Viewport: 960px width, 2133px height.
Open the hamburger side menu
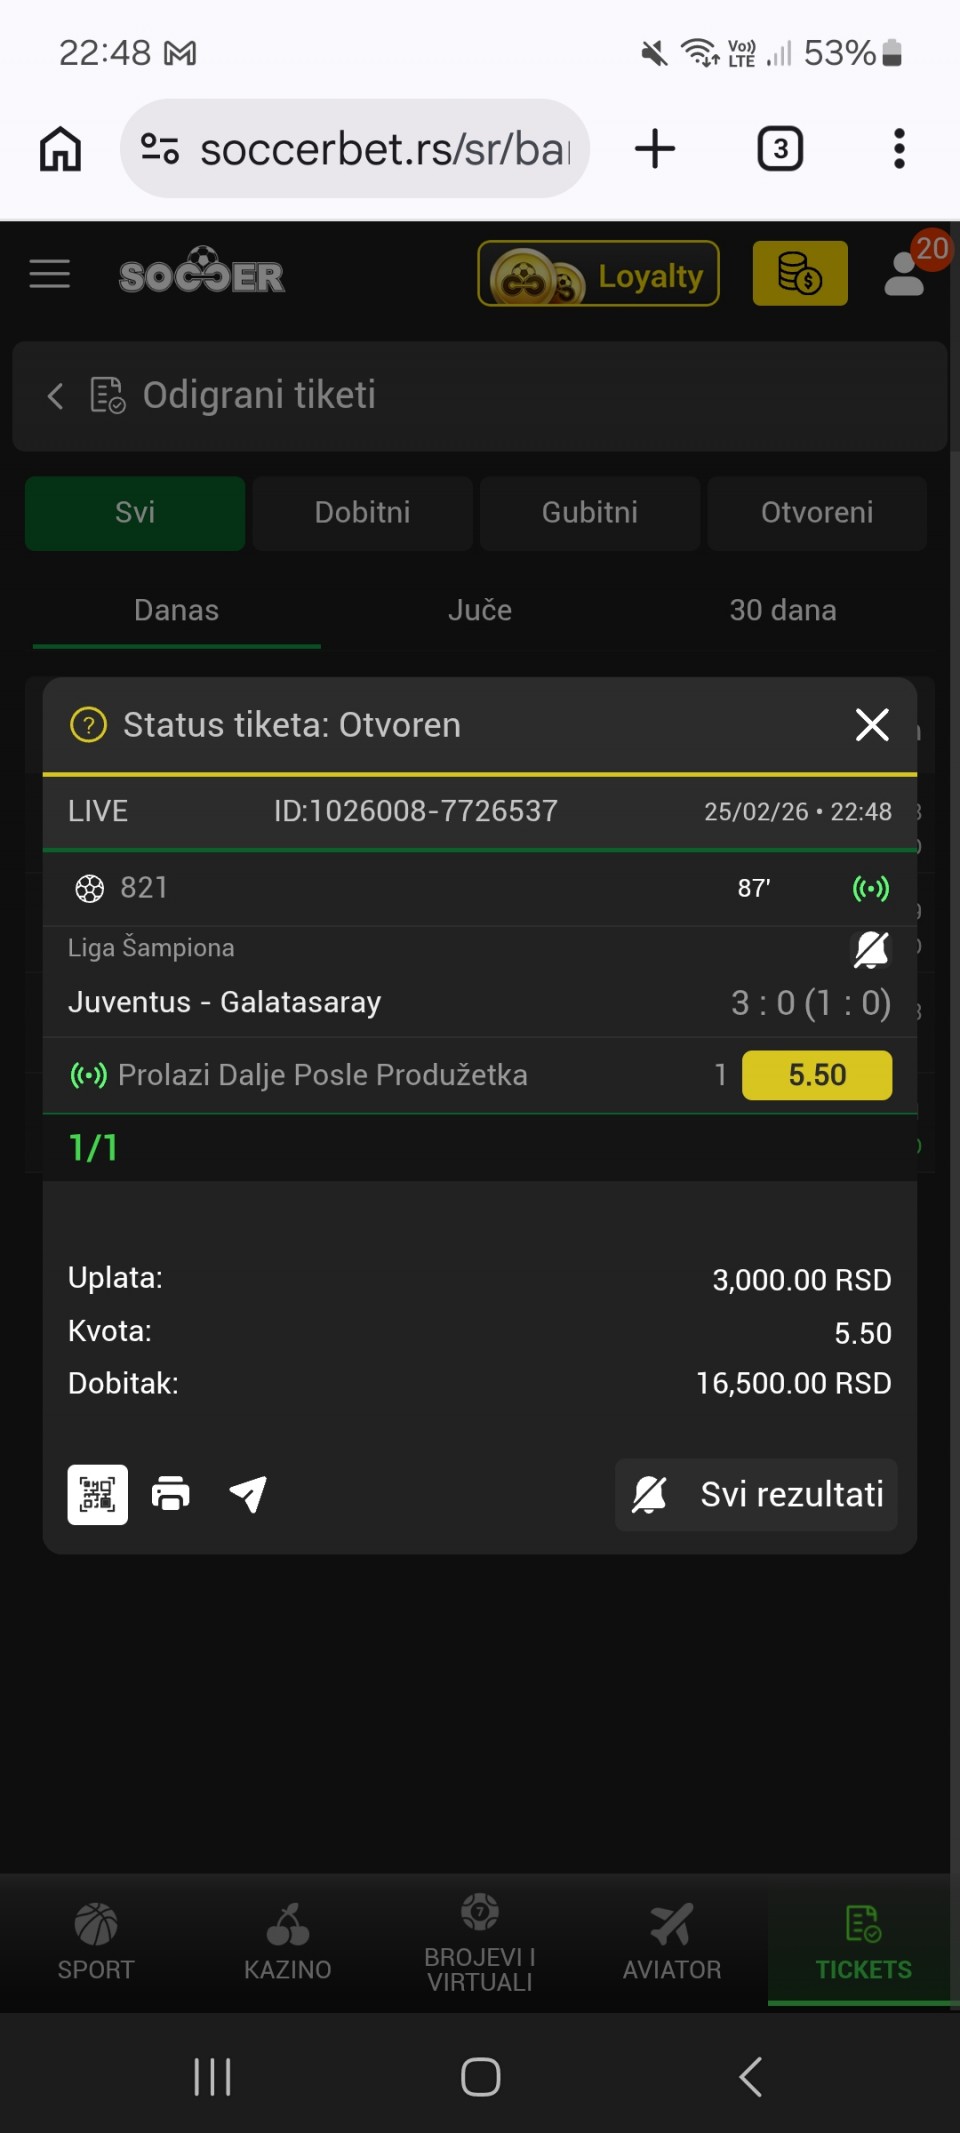click(50, 274)
